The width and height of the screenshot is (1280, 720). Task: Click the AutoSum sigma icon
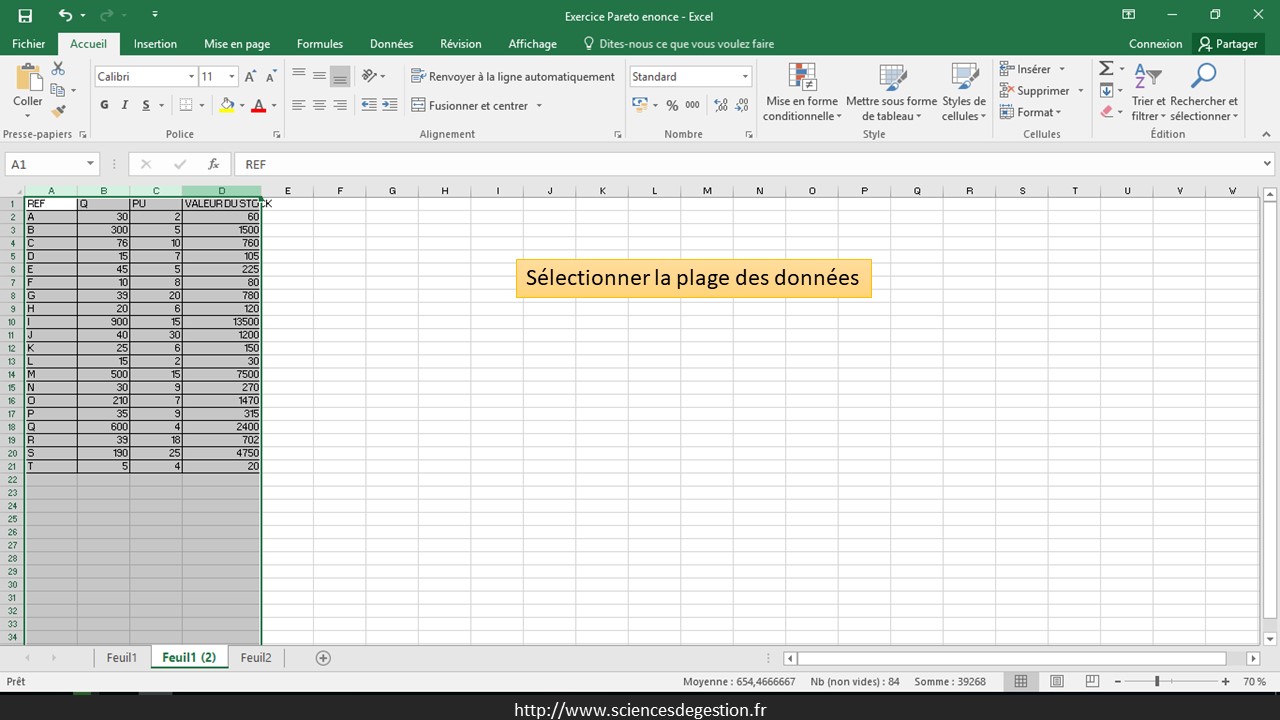(x=1106, y=68)
